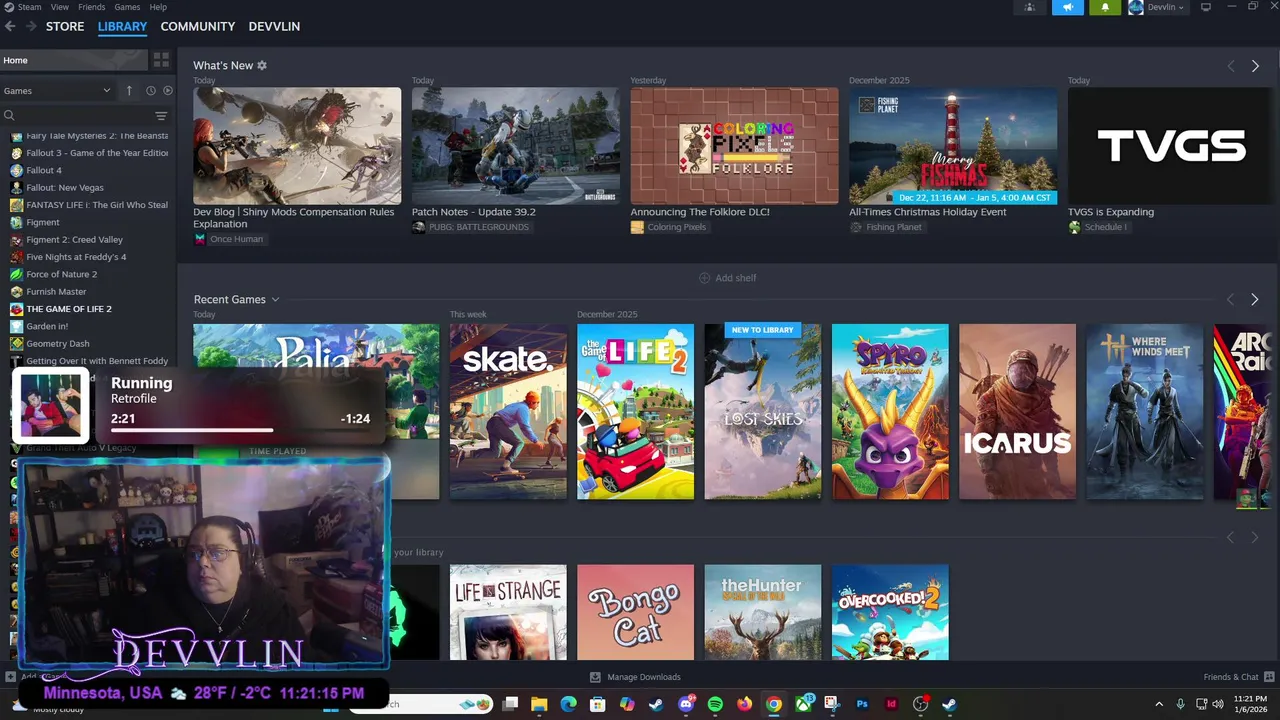Image resolution: width=1280 pixels, height=720 pixels.
Task: Show next What's New items
Action: [1255, 66]
